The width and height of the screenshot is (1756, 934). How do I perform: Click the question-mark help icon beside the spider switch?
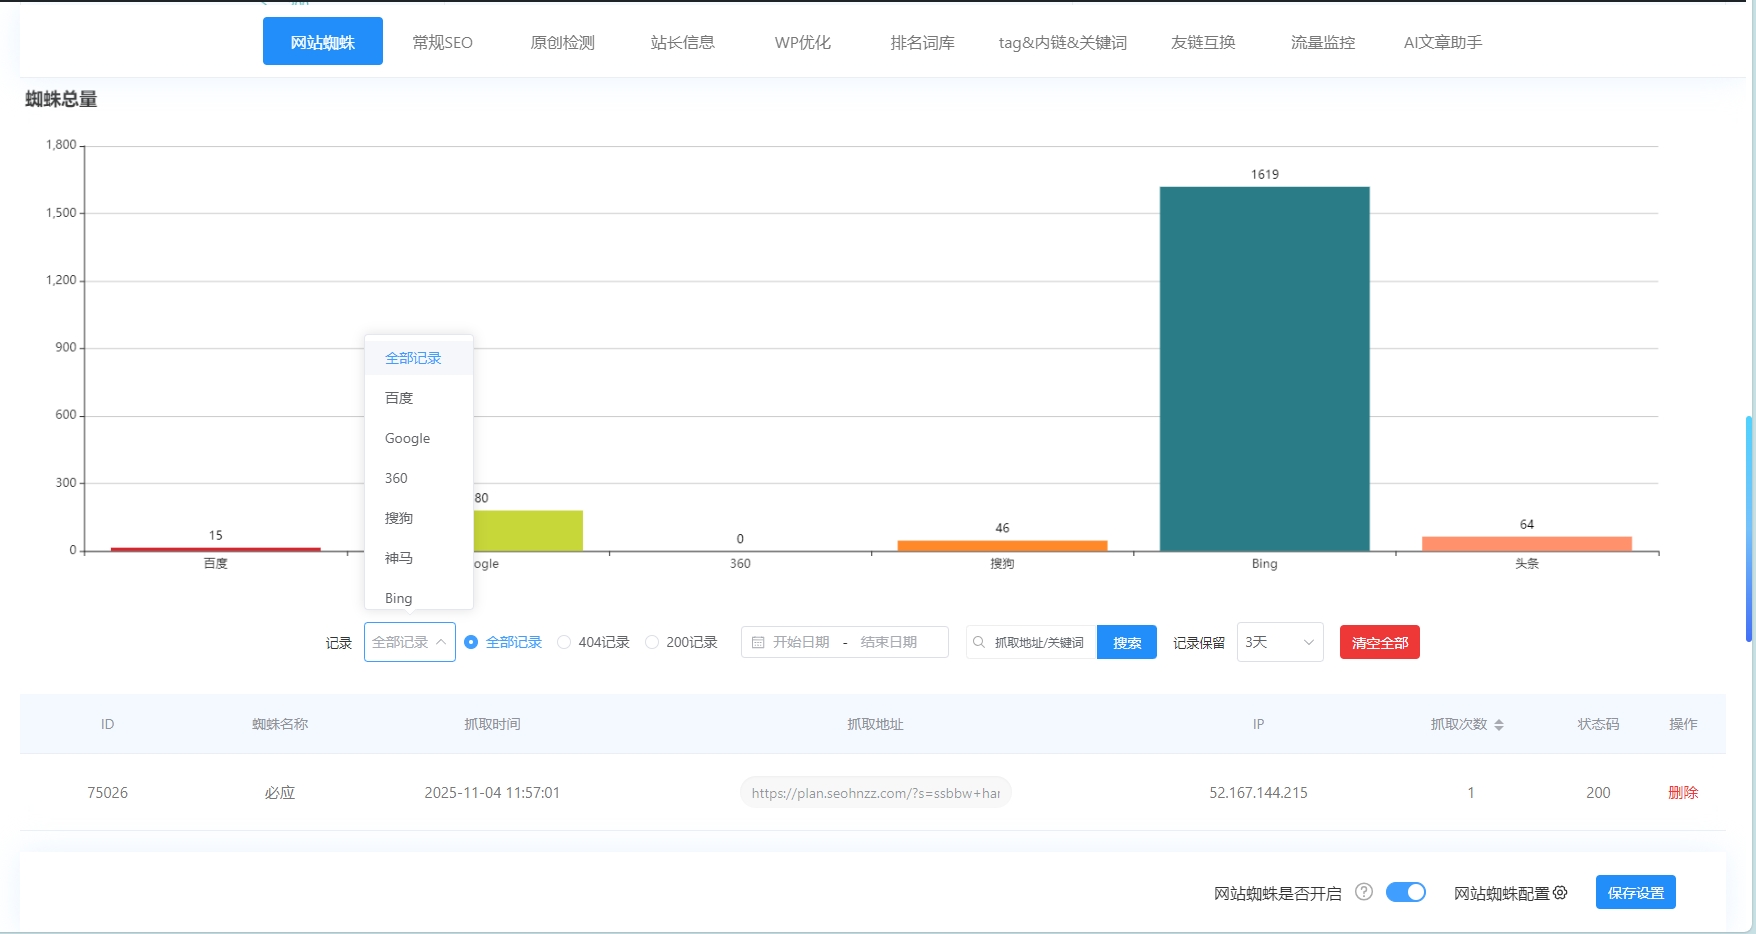pyautogui.click(x=1363, y=892)
